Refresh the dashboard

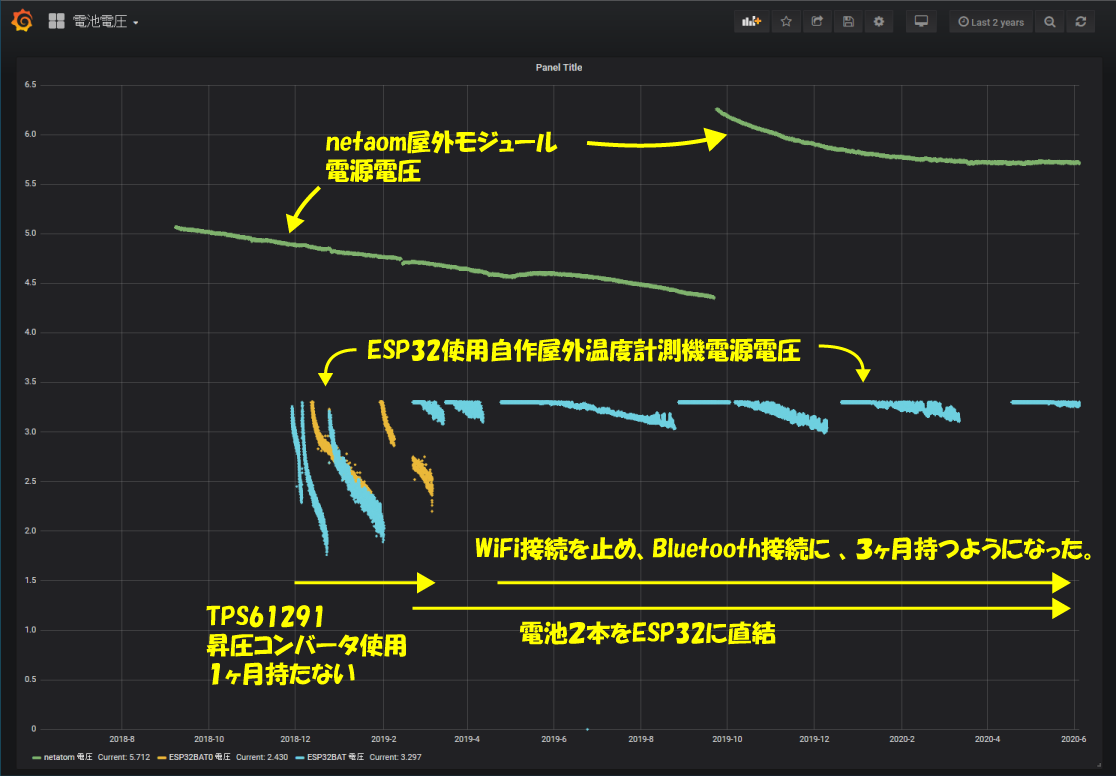click(x=1080, y=22)
